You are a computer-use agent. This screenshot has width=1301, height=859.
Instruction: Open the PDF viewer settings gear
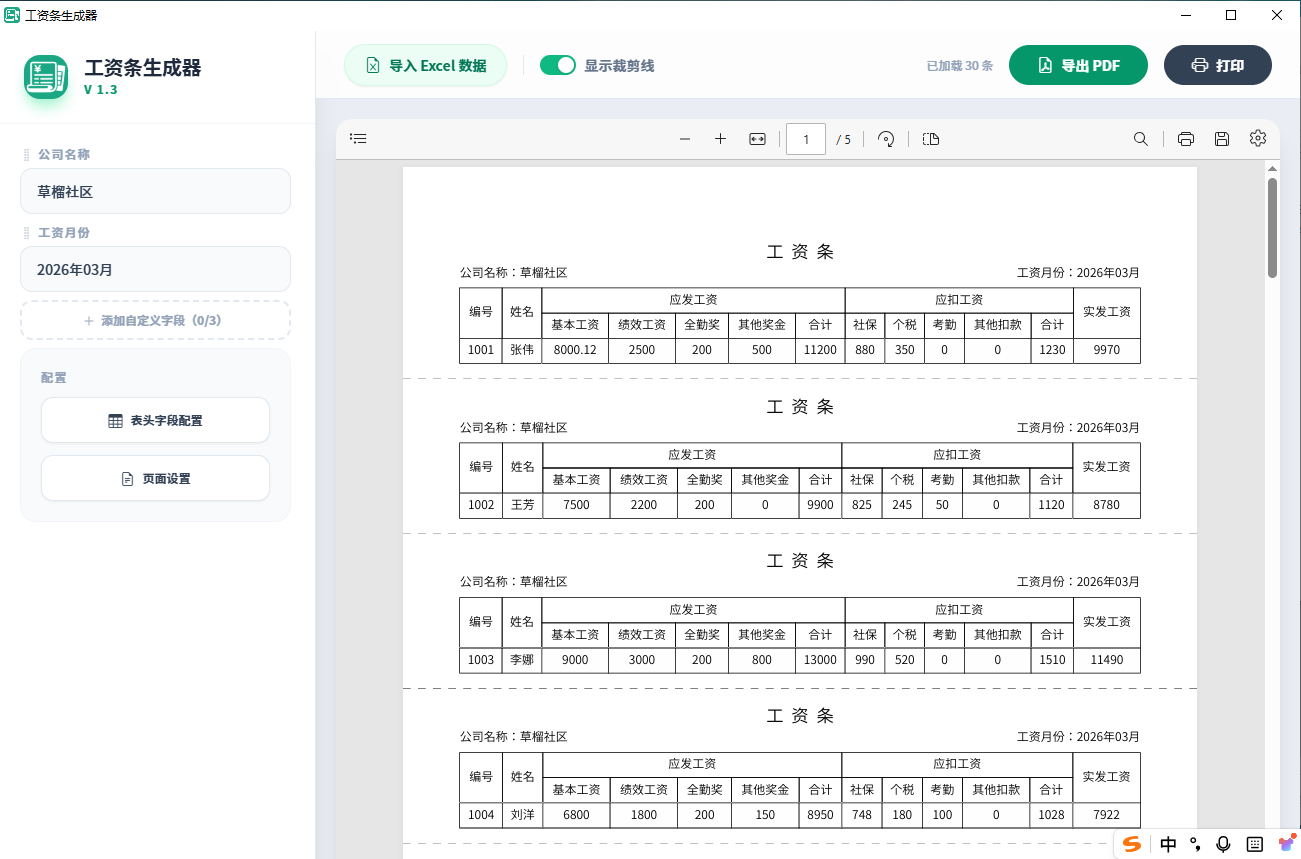[x=1258, y=139]
